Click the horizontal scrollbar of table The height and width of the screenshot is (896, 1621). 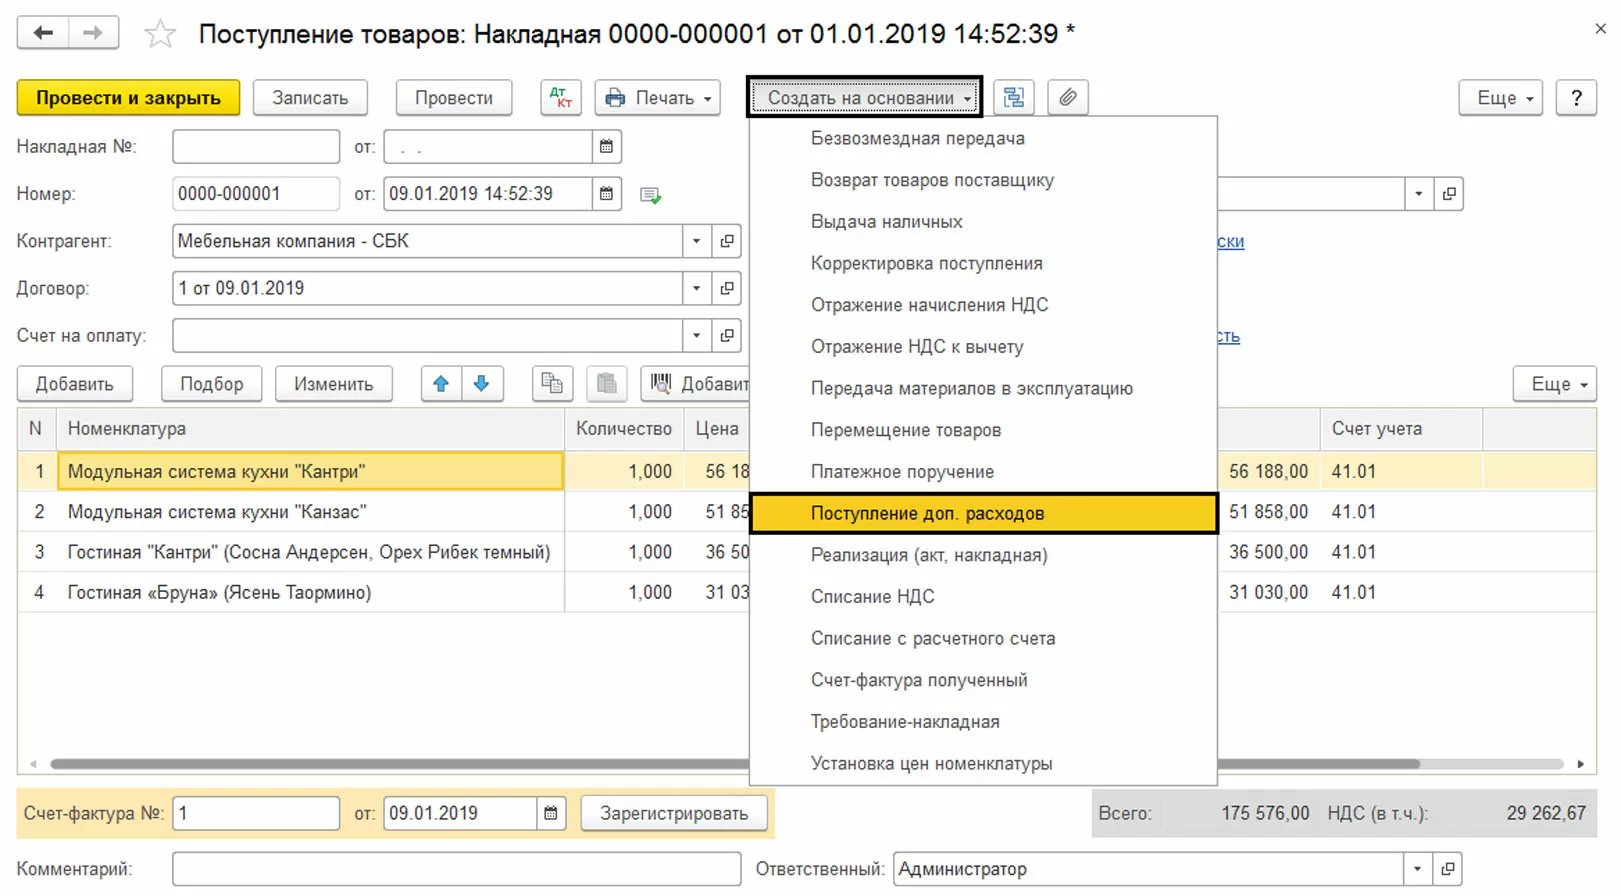click(400, 764)
